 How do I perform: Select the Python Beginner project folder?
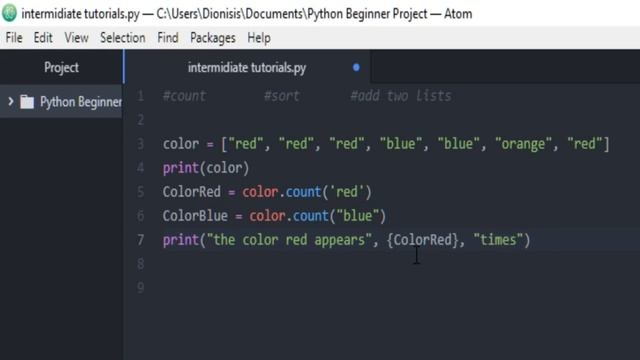pyautogui.click(x=61, y=102)
